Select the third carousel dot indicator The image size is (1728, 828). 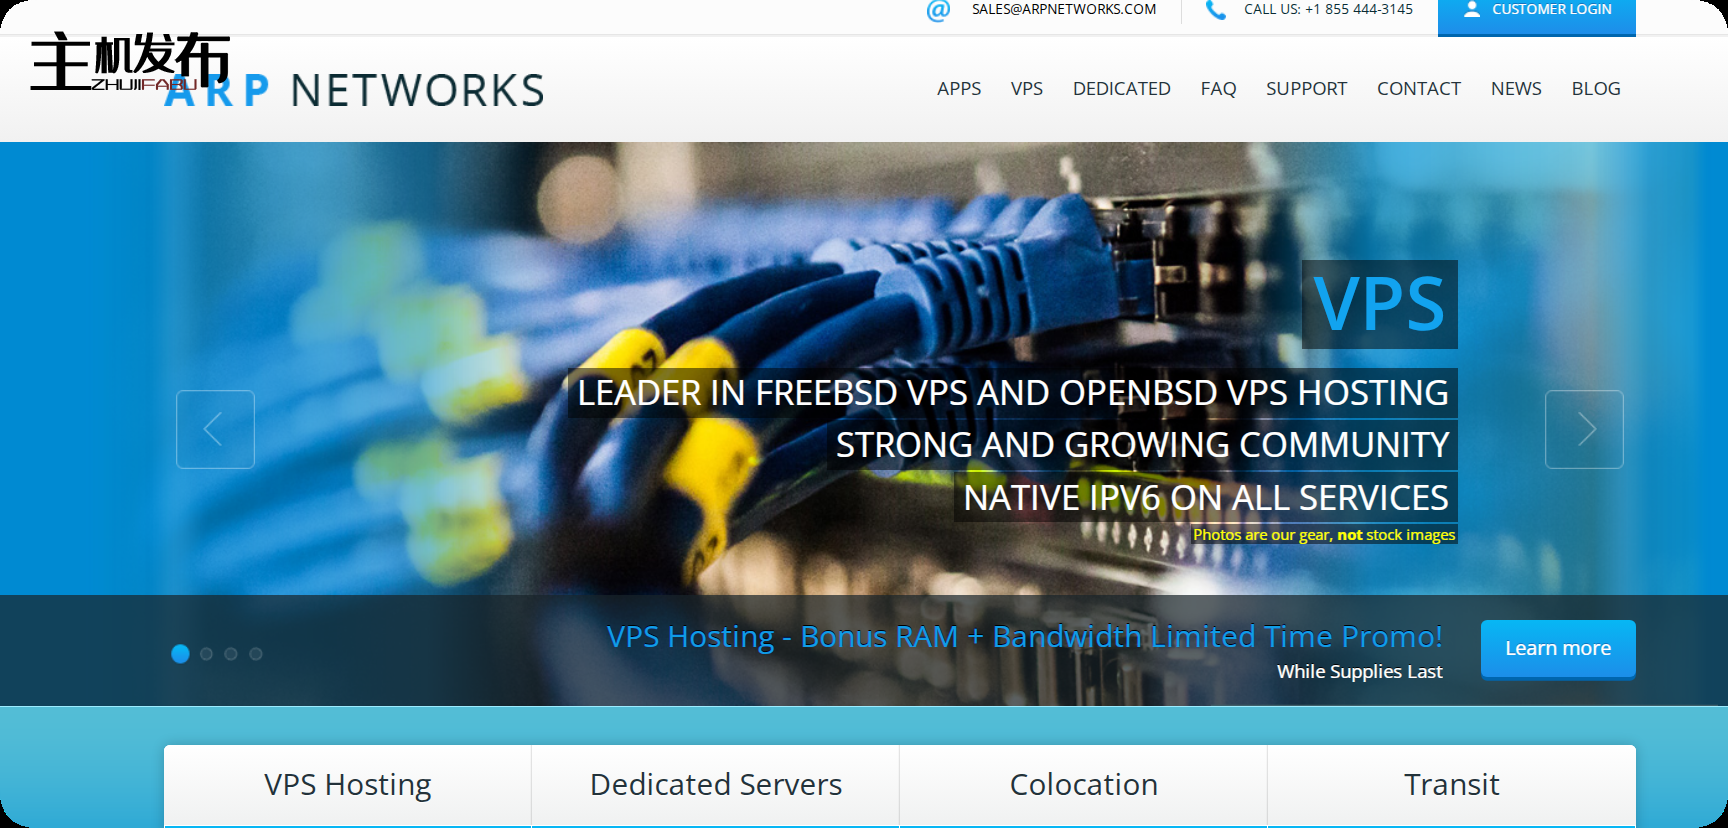click(231, 654)
